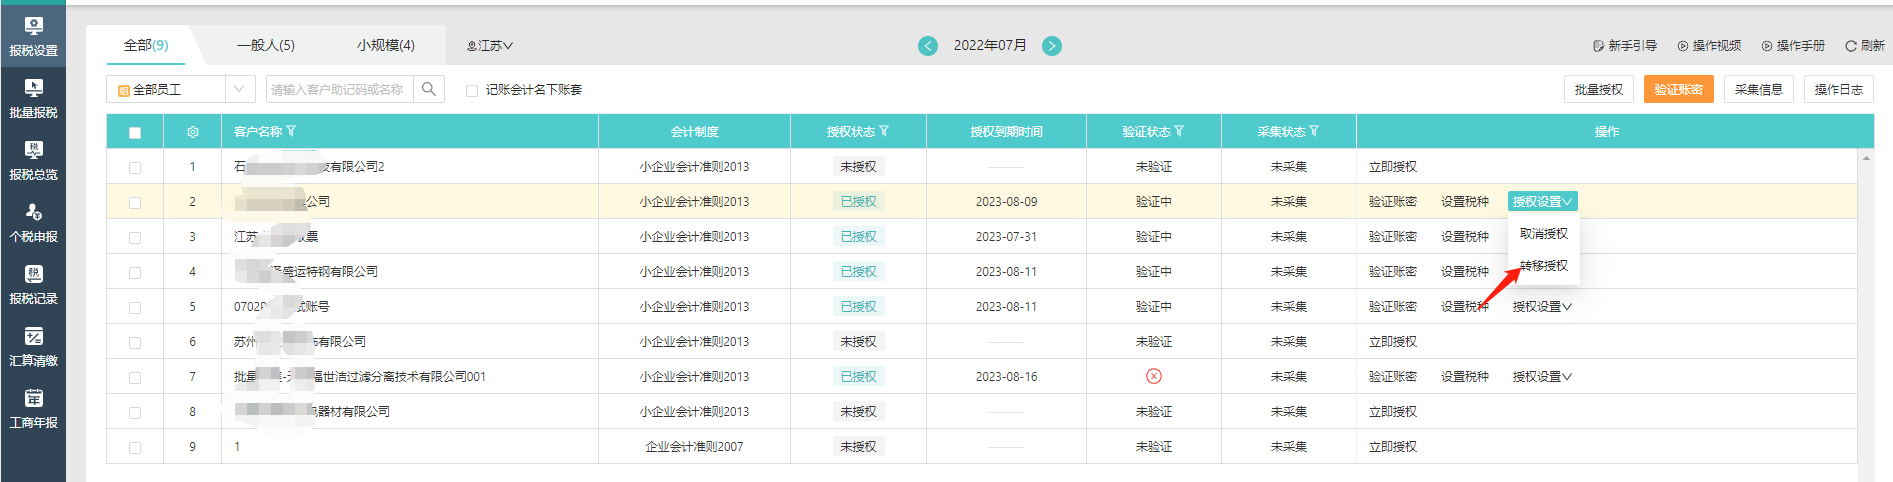Select the checkbox for row 9
The height and width of the screenshot is (482, 1893).
pyautogui.click(x=135, y=447)
